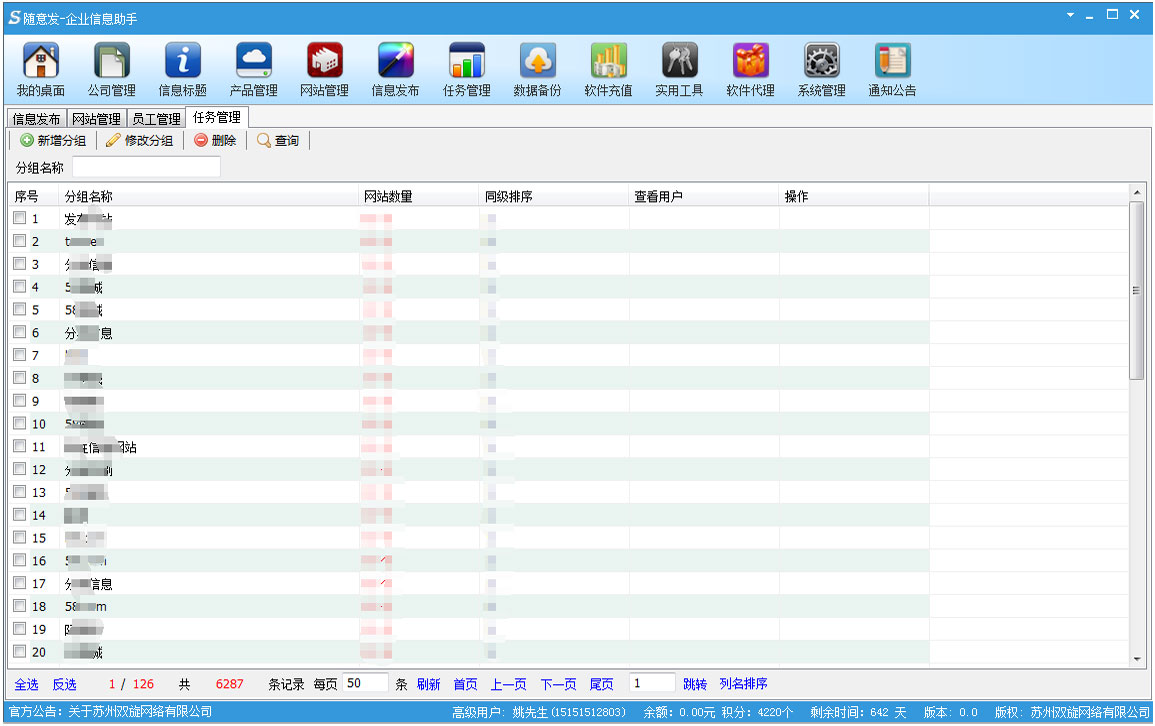Click the 通知公告 notice icon
1155x726 pixels.
[x=892, y=62]
